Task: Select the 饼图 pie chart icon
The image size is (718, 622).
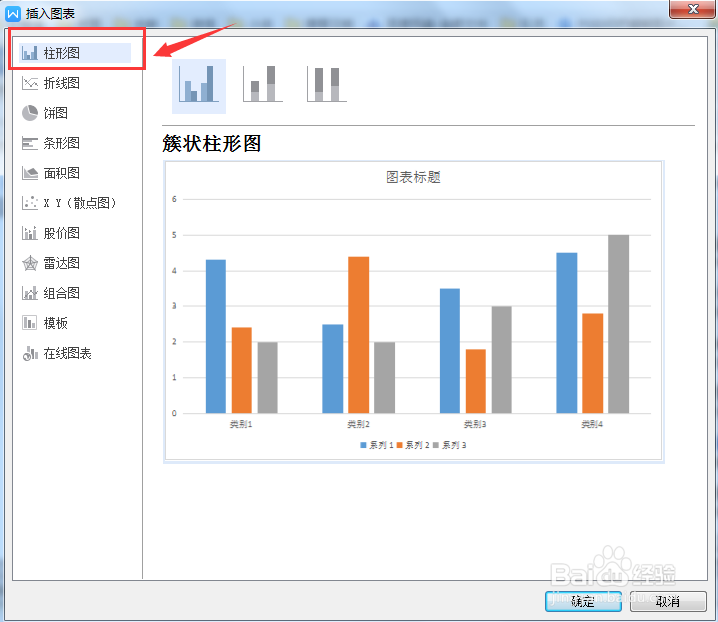Action: (30, 113)
